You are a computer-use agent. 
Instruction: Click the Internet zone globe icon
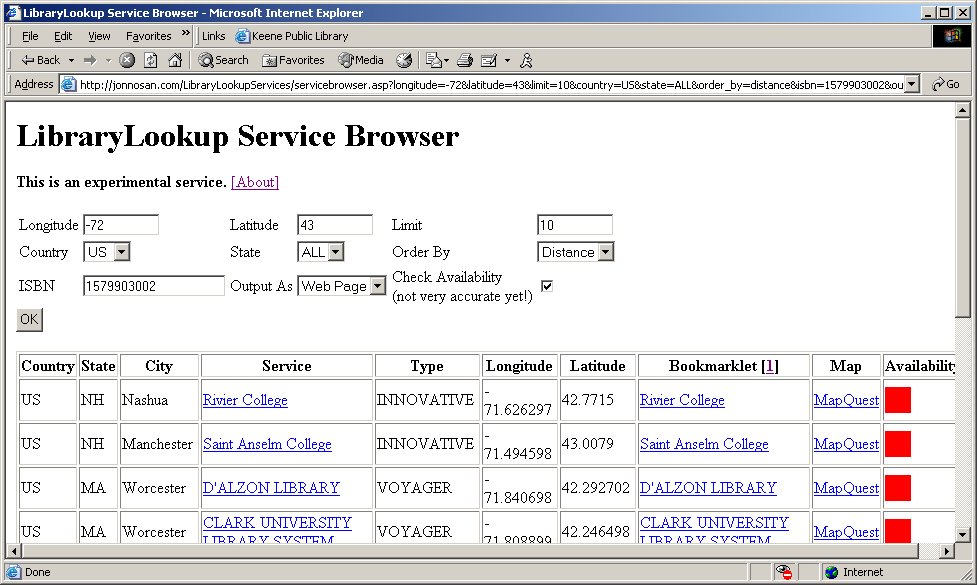click(831, 572)
